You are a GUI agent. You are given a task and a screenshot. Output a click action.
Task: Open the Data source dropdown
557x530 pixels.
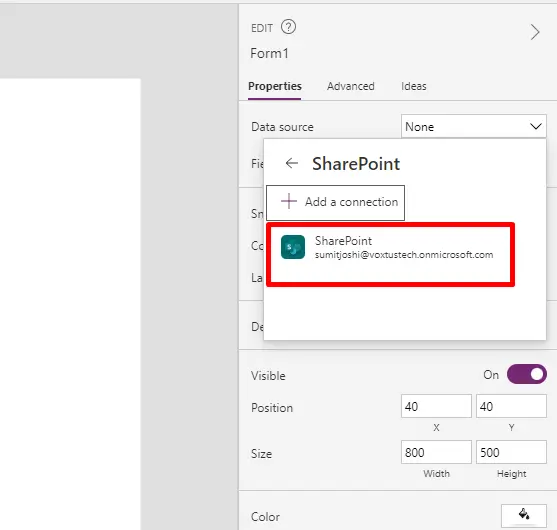[x=474, y=126]
